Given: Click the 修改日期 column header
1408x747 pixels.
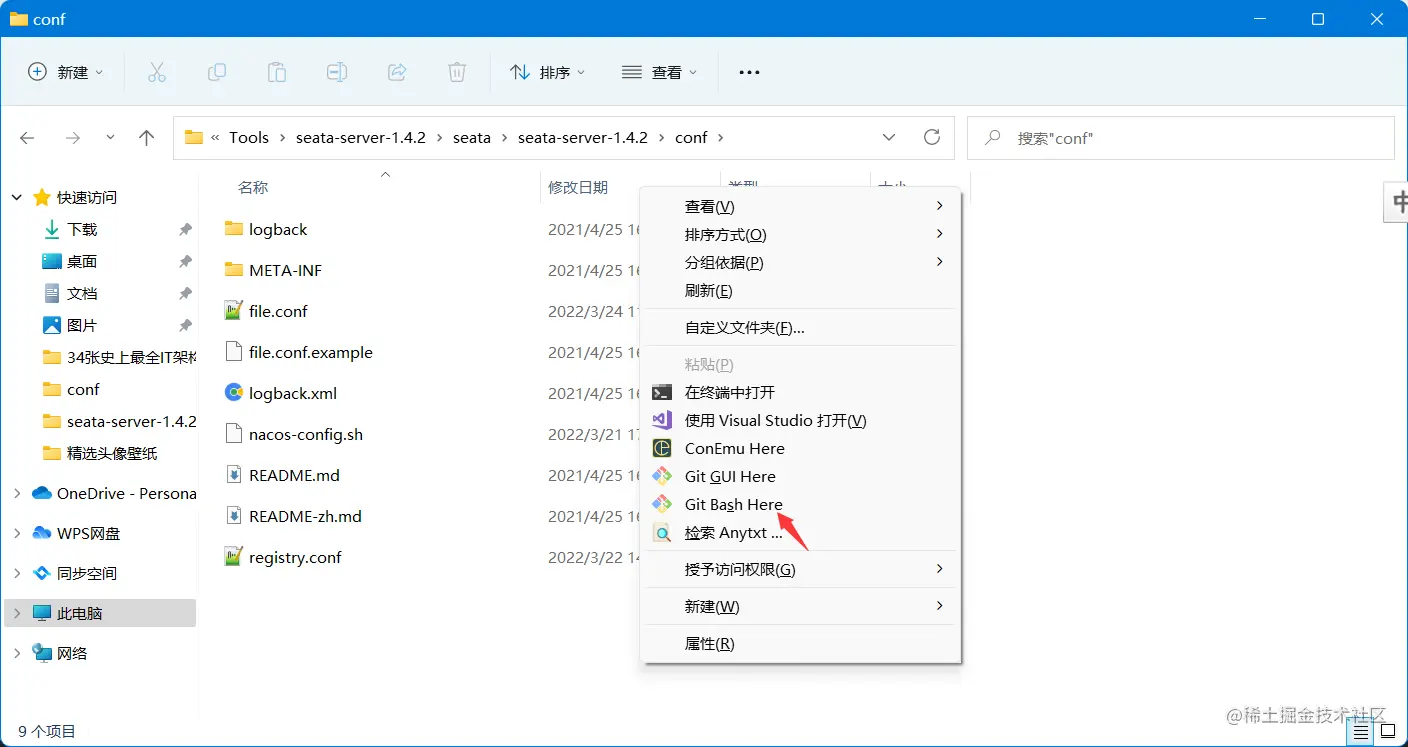Looking at the screenshot, I should pyautogui.click(x=578, y=187).
